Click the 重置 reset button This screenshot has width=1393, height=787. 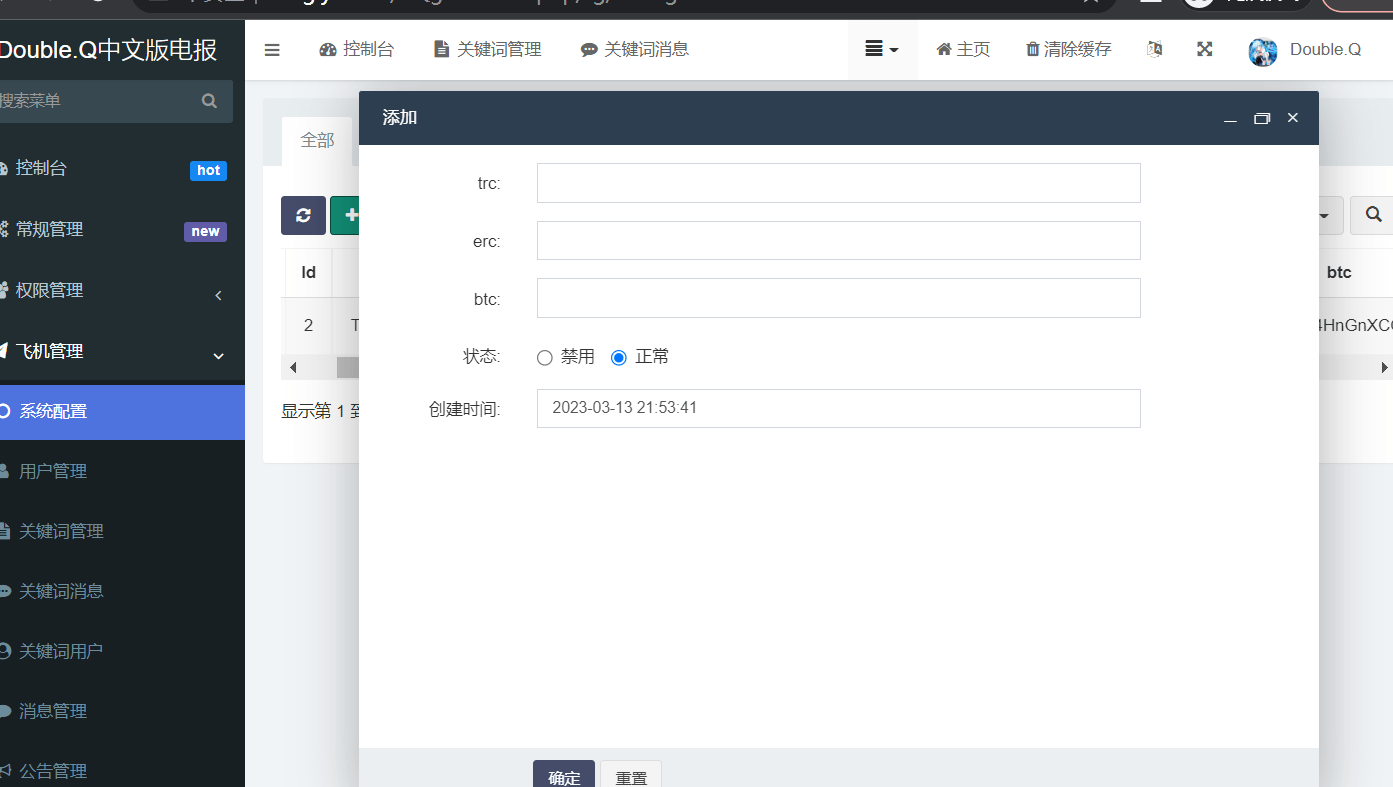(x=631, y=776)
